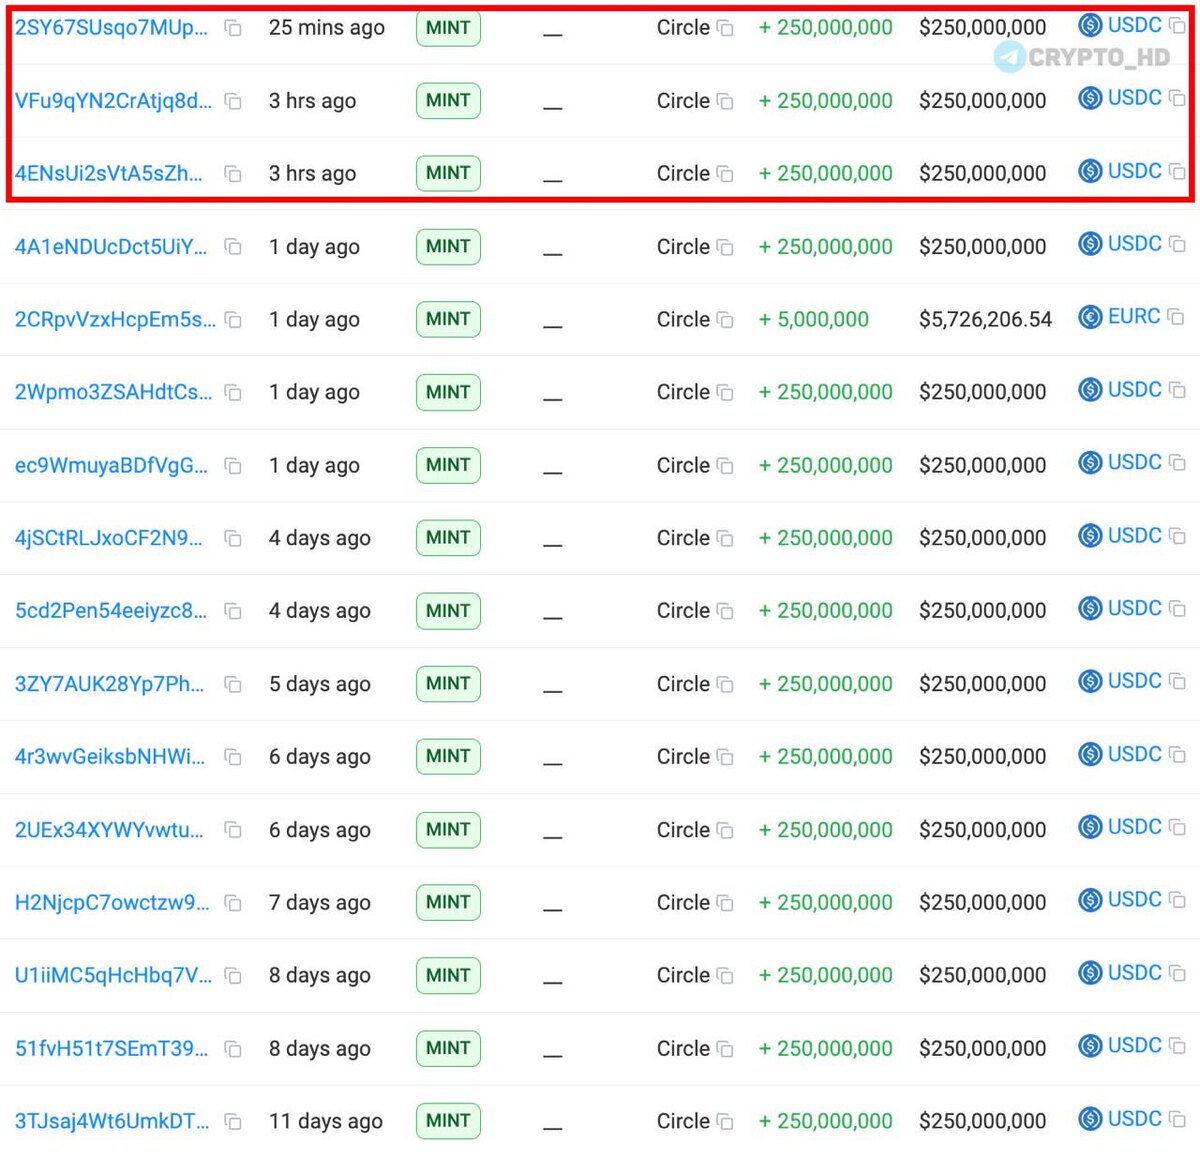Copy USDC token address in 3TJsaj4Wt6UmkDT row
Screen dimensions: 1200x1158
coord(1177,1120)
